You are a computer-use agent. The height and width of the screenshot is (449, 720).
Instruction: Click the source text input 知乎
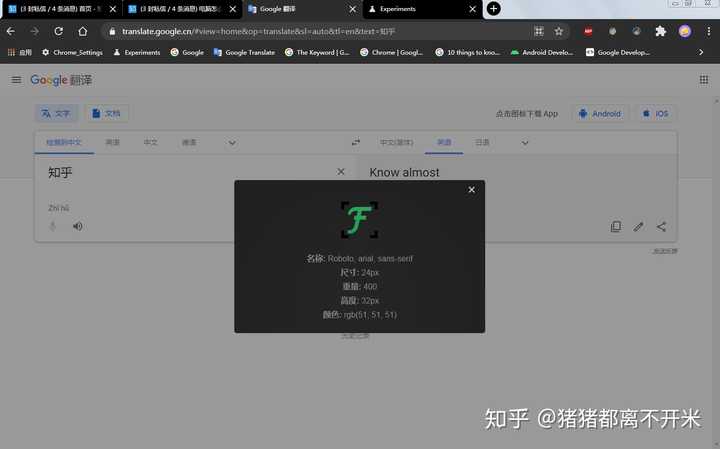click(x=60, y=173)
